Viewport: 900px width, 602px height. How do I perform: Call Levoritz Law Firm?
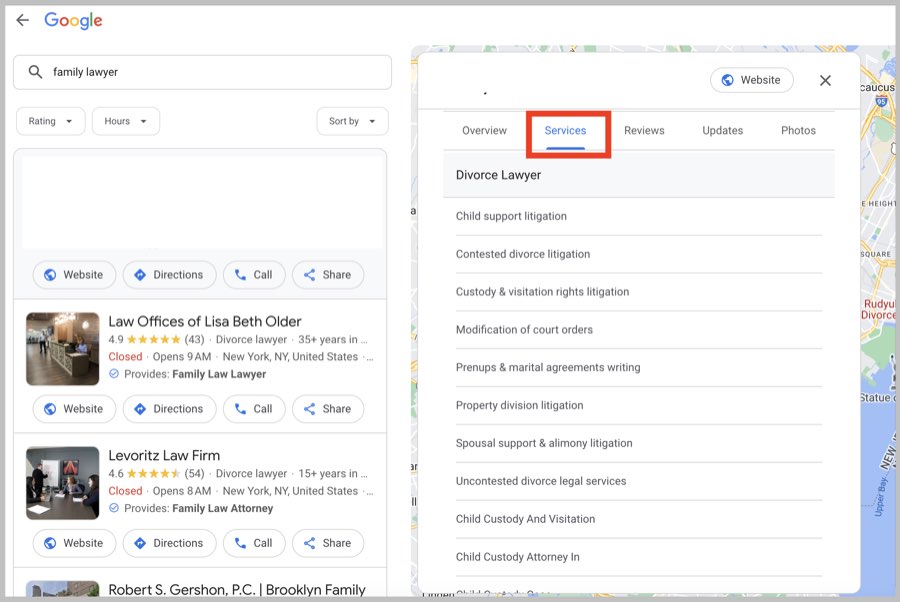click(x=254, y=543)
